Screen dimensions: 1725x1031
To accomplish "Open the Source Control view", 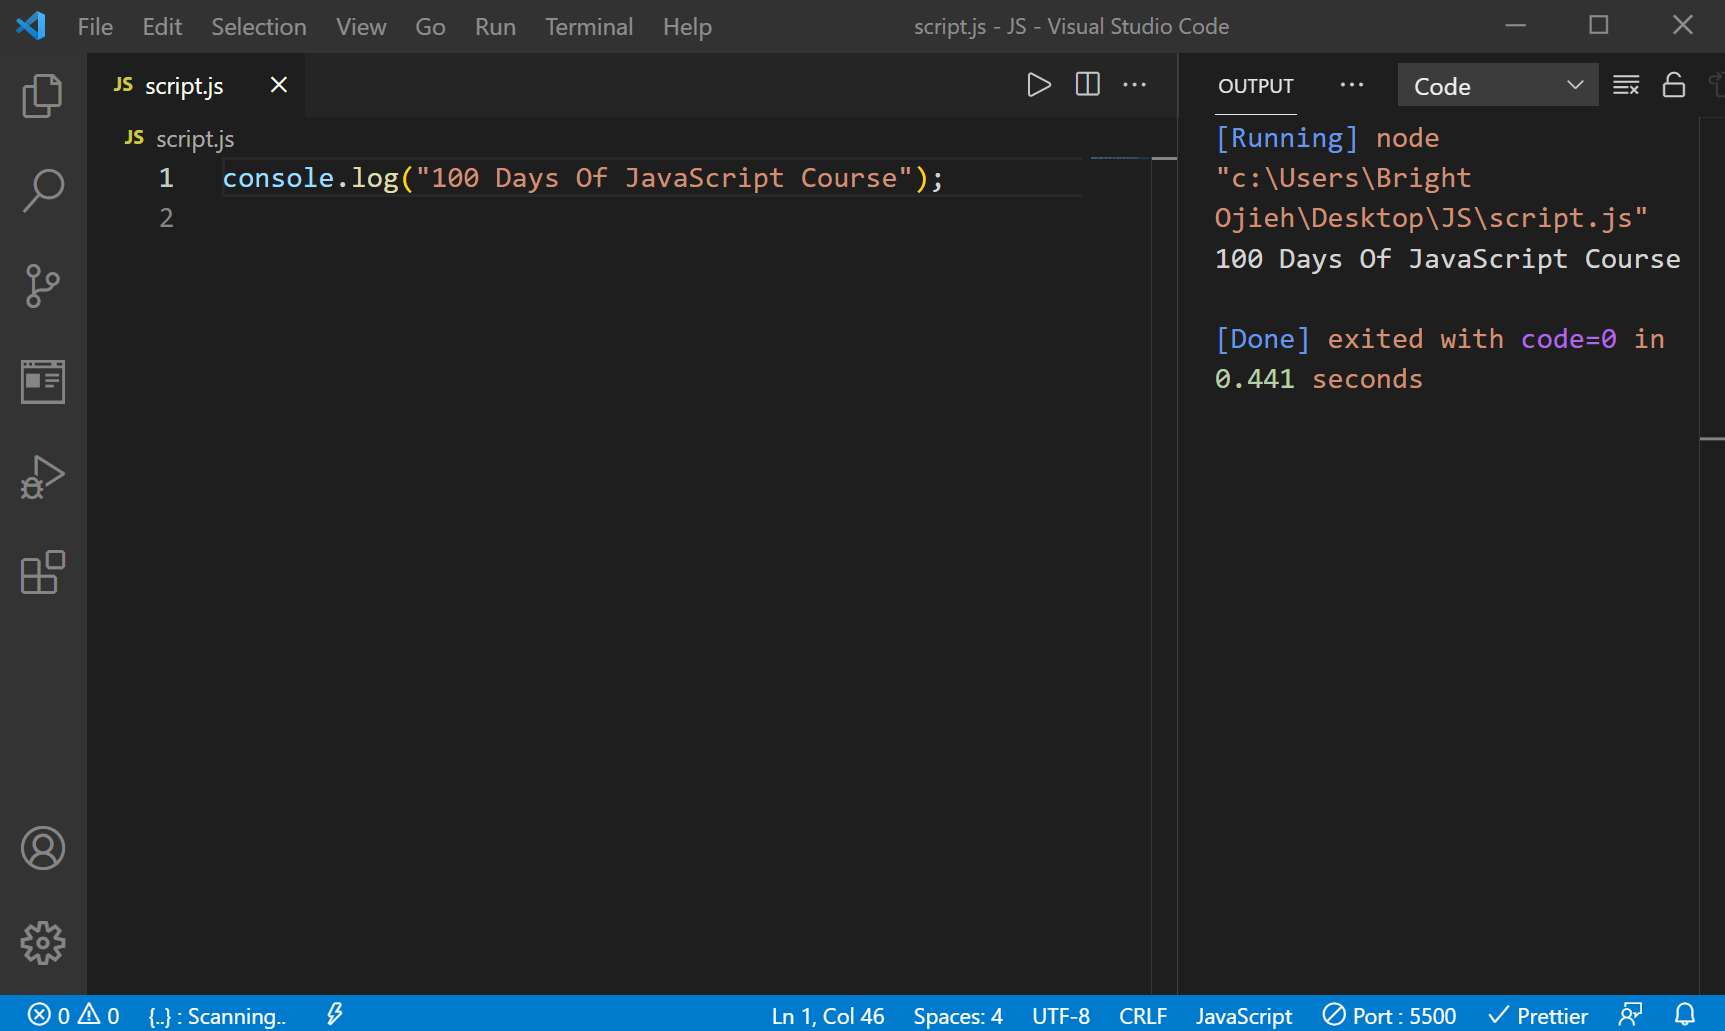I will pyautogui.click(x=41, y=285).
